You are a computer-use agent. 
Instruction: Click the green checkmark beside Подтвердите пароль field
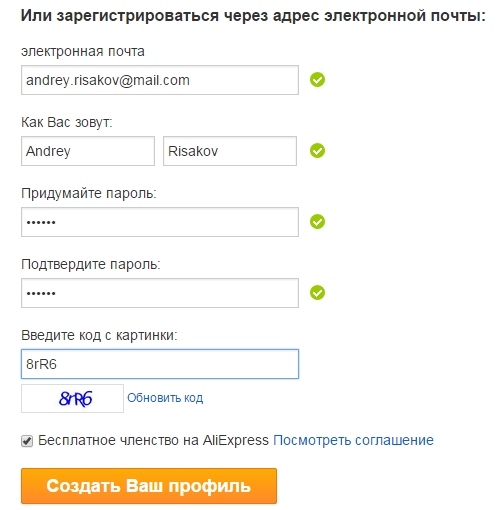click(x=317, y=293)
